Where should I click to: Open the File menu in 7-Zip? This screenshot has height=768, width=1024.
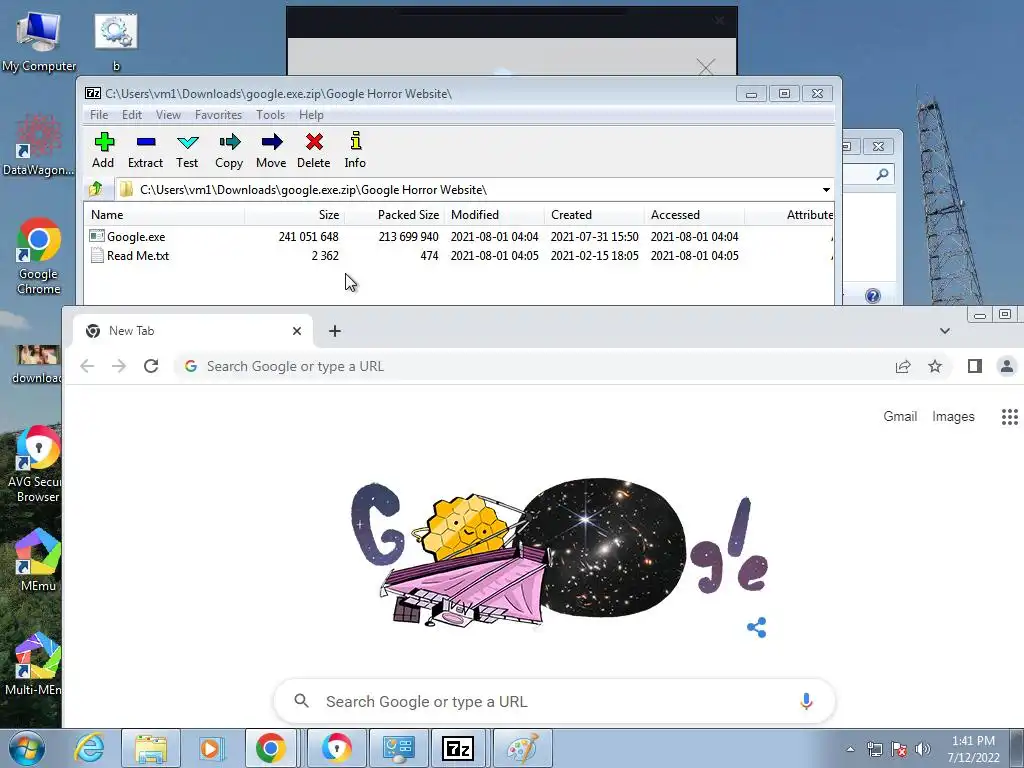[x=99, y=115]
